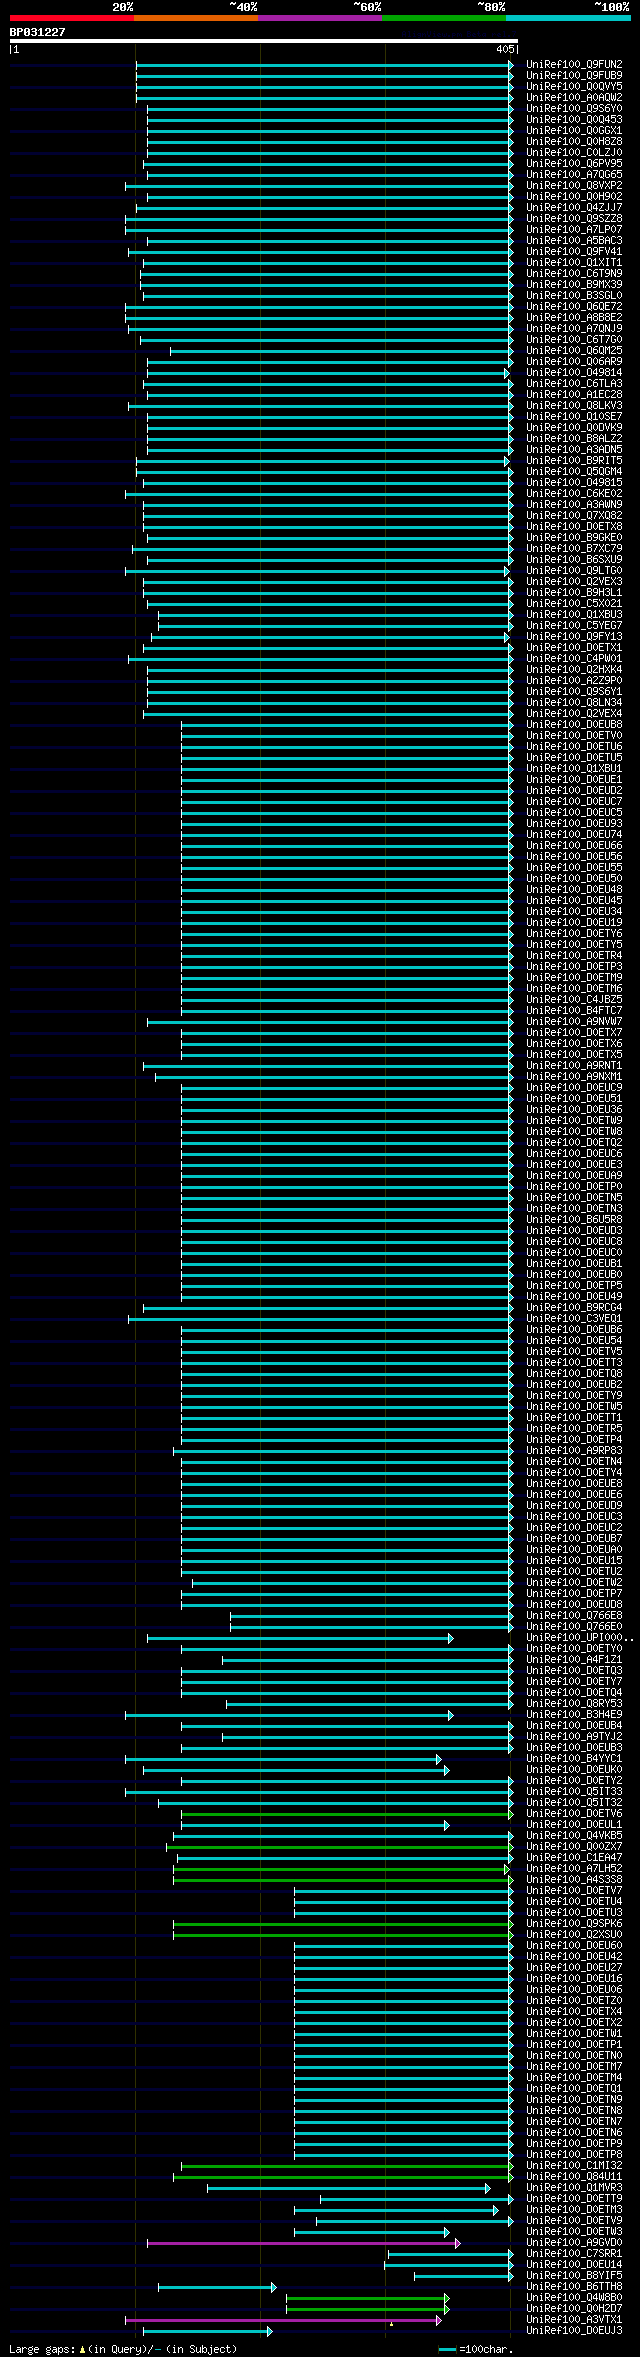Select hit UniRef100_Q8VXP2
Viewport: 640px width, 2357px height.
(x=574, y=186)
